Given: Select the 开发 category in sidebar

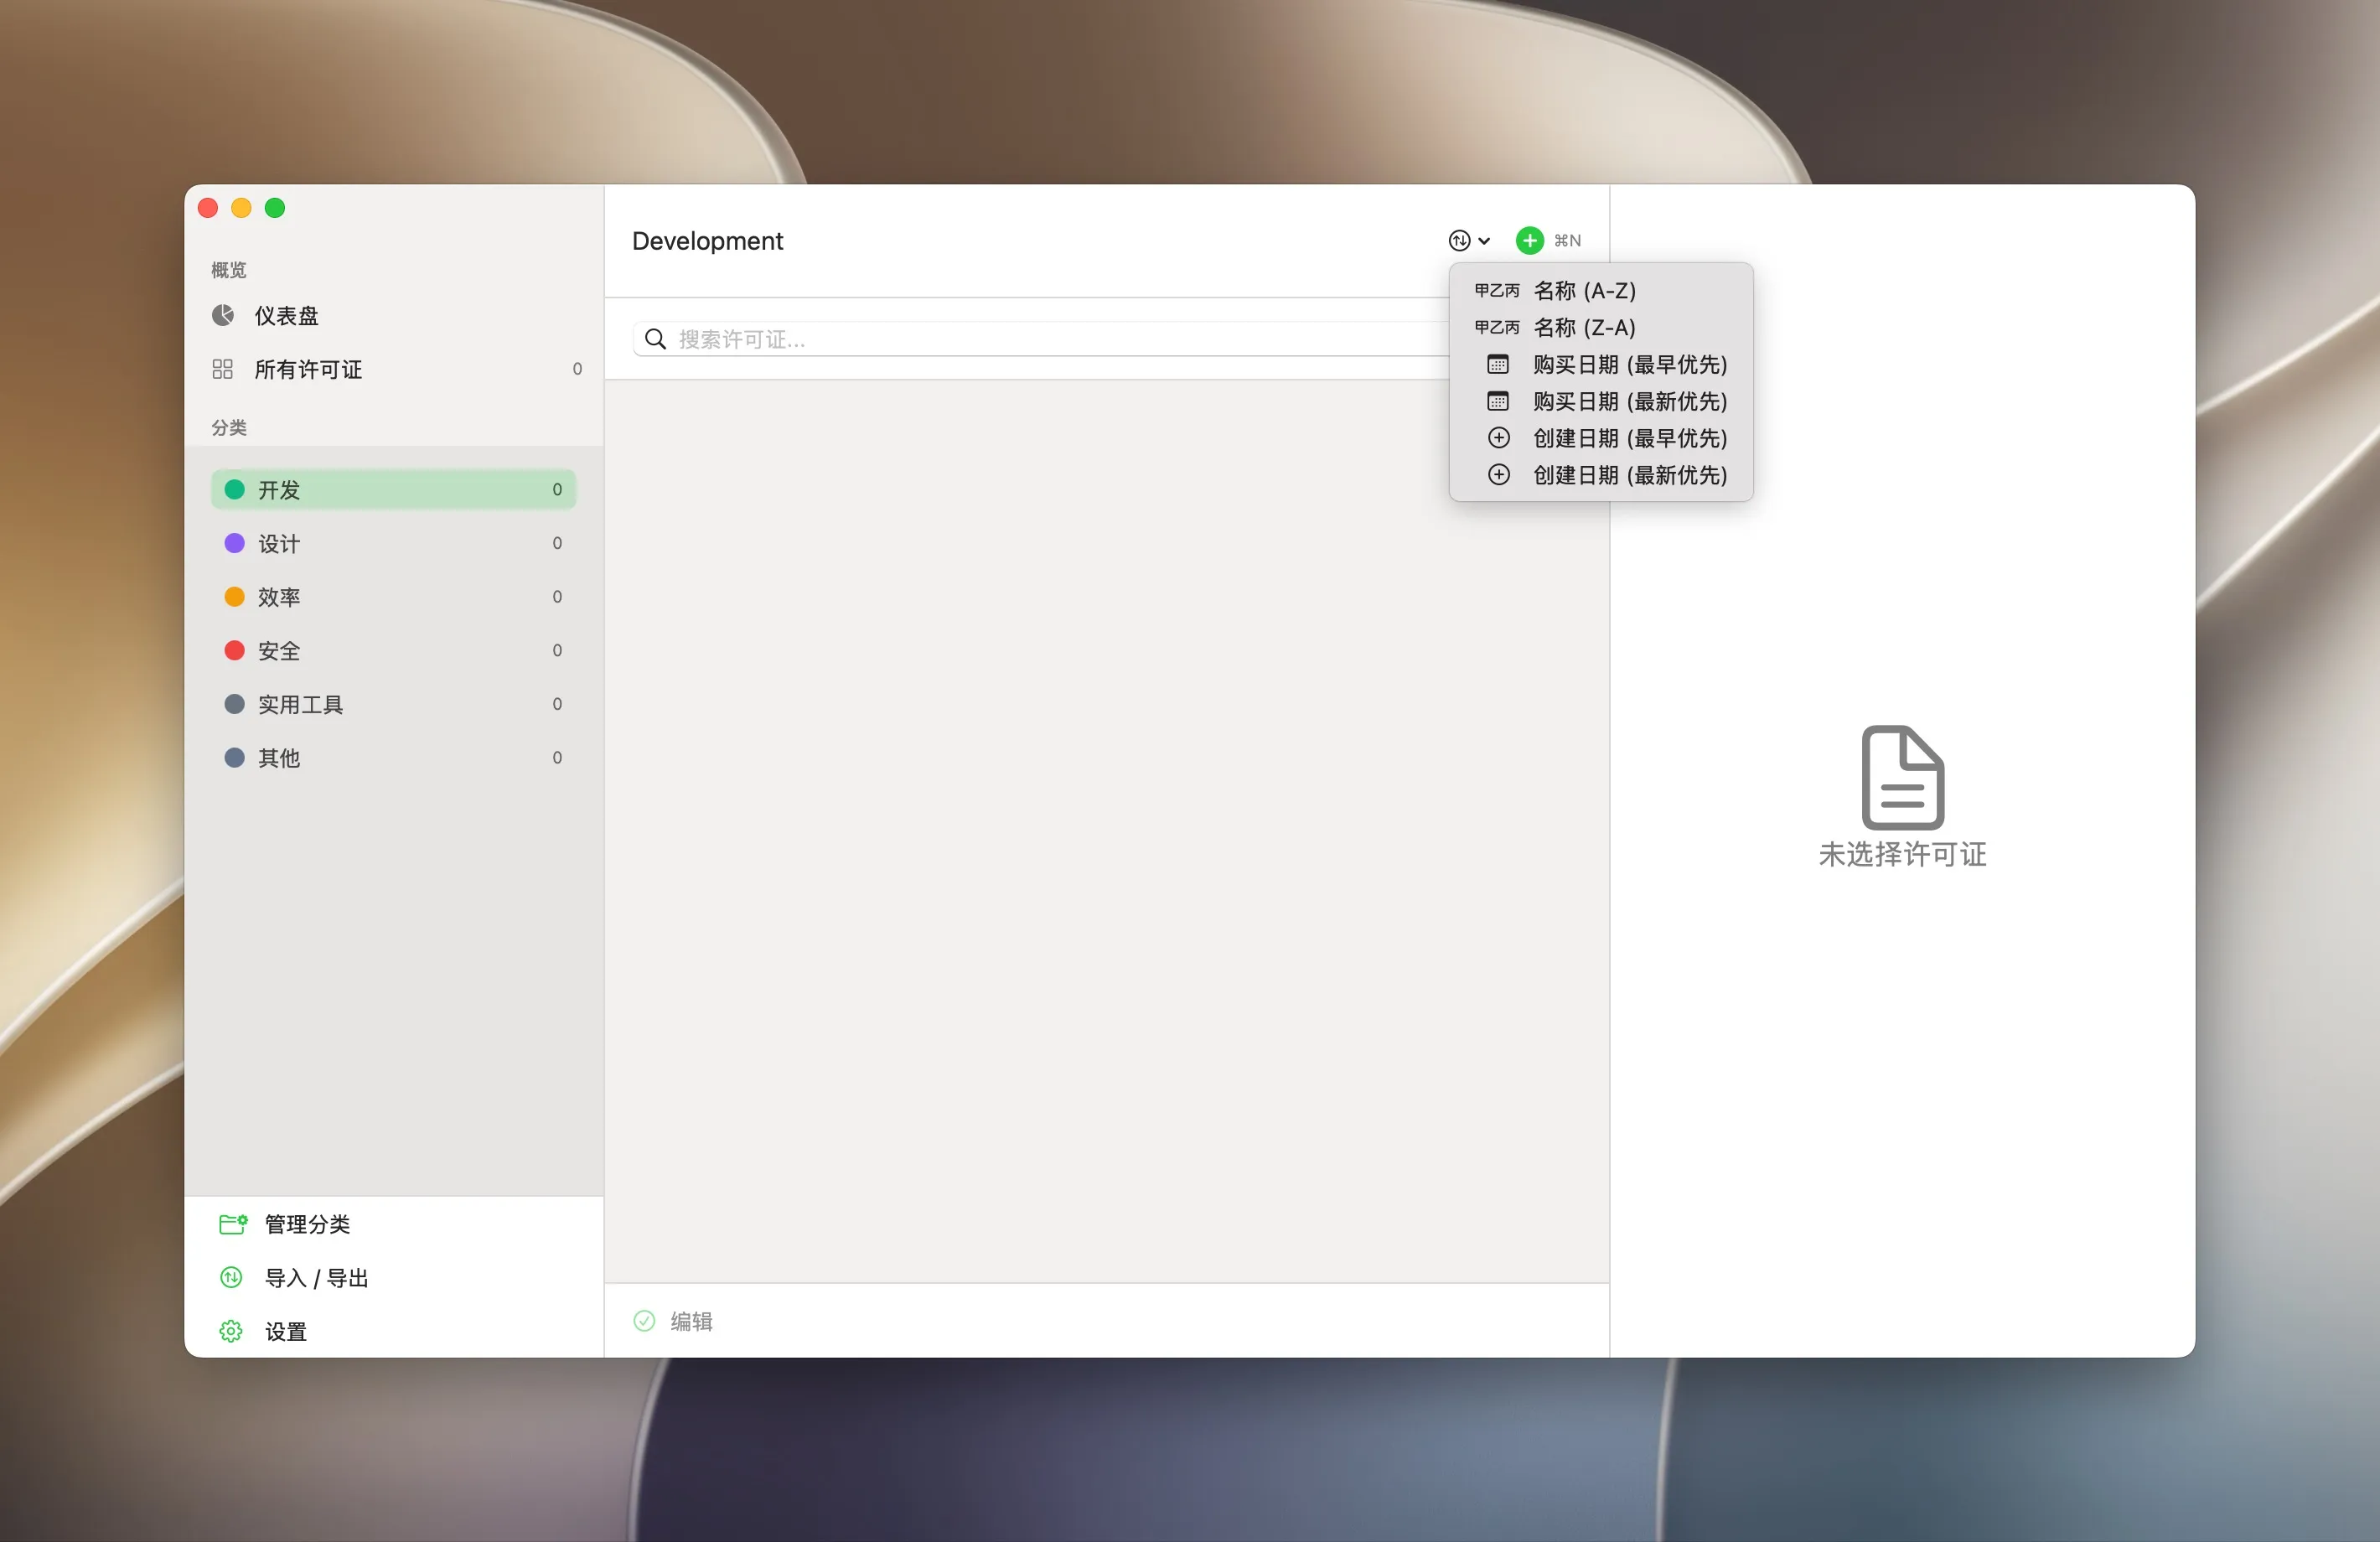Looking at the screenshot, I should click(x=393, y=489).
